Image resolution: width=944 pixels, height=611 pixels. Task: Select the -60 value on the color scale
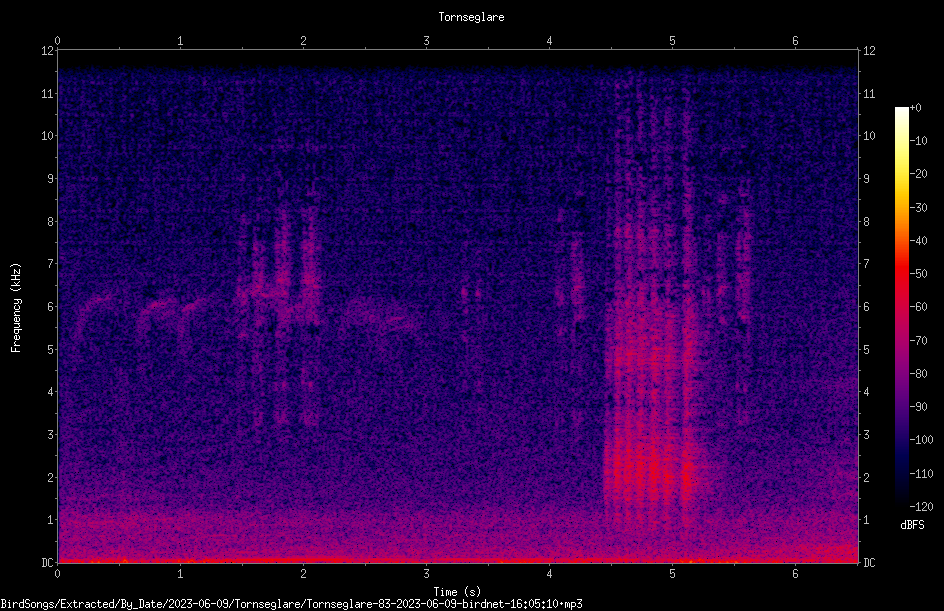tap(918, 307)
